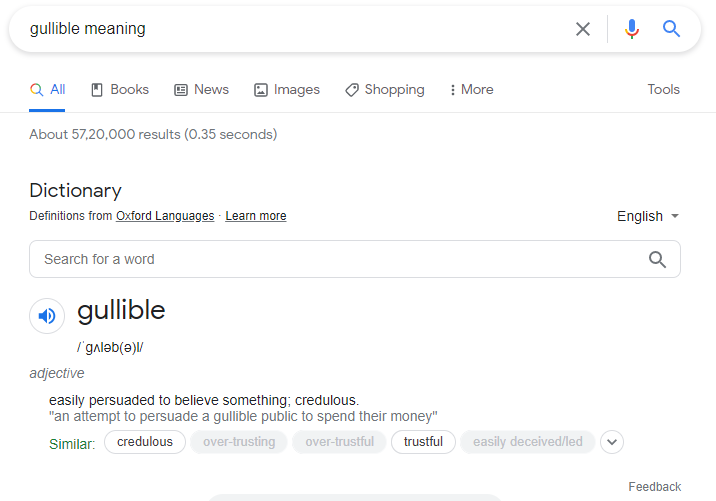The image size is (716, 501).
Task: Open the Images results tab
Action: click(x=287, y=89)
